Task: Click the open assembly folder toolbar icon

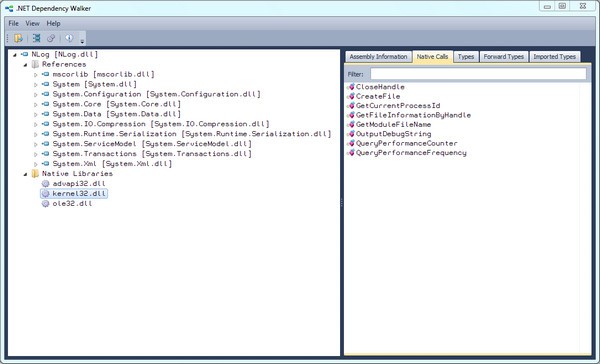Action: click(18, 38)
